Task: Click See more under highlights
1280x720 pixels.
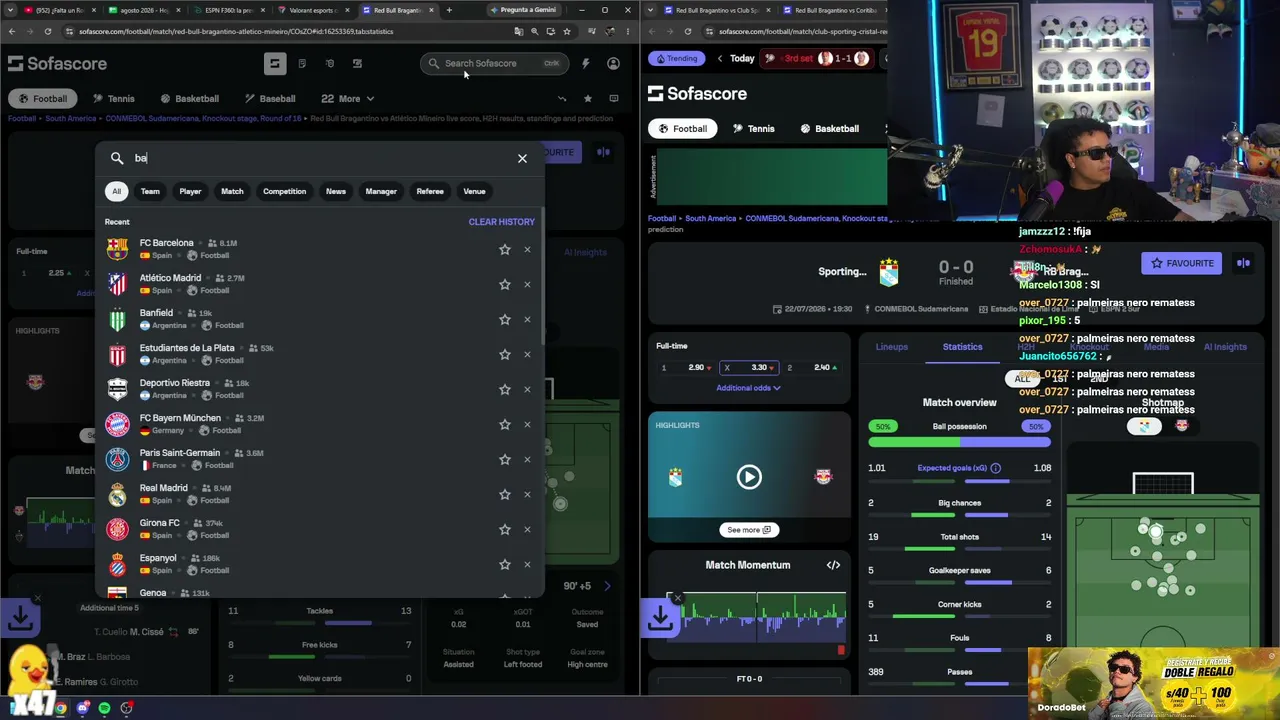Action: point(749,530)
